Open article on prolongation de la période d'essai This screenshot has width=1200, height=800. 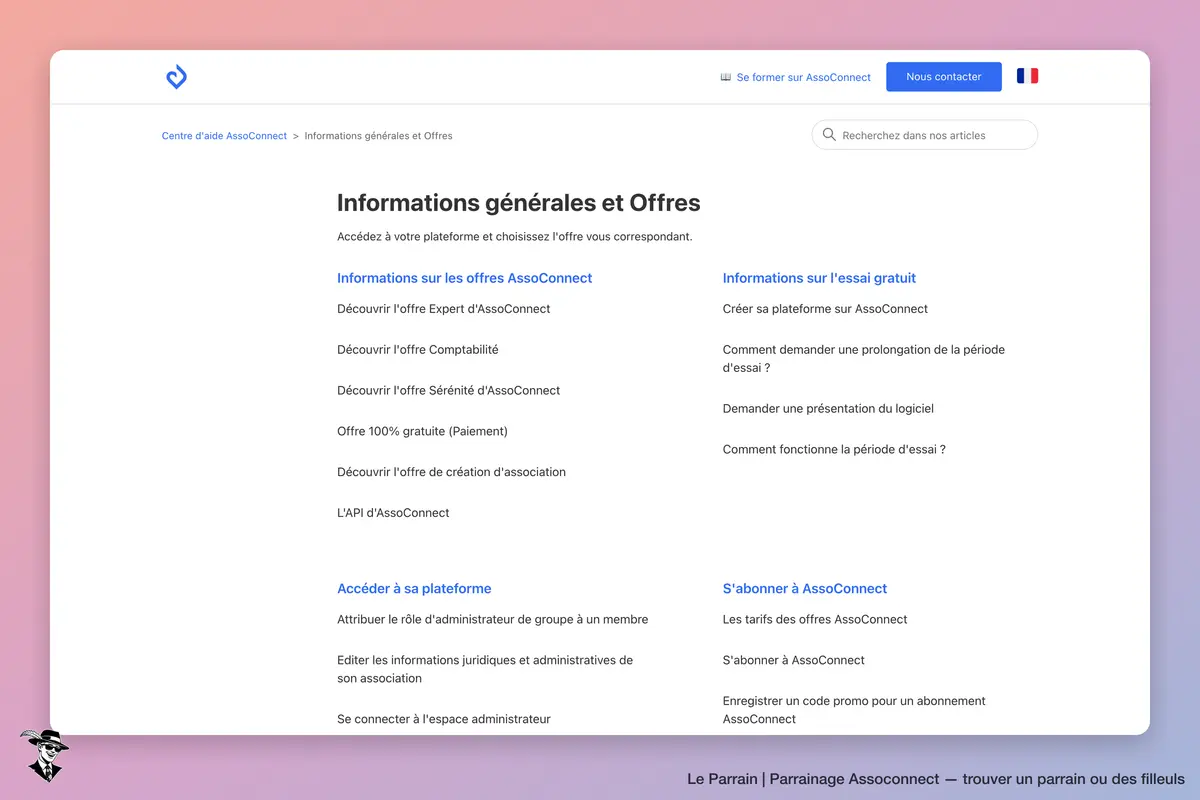point(864,359)
